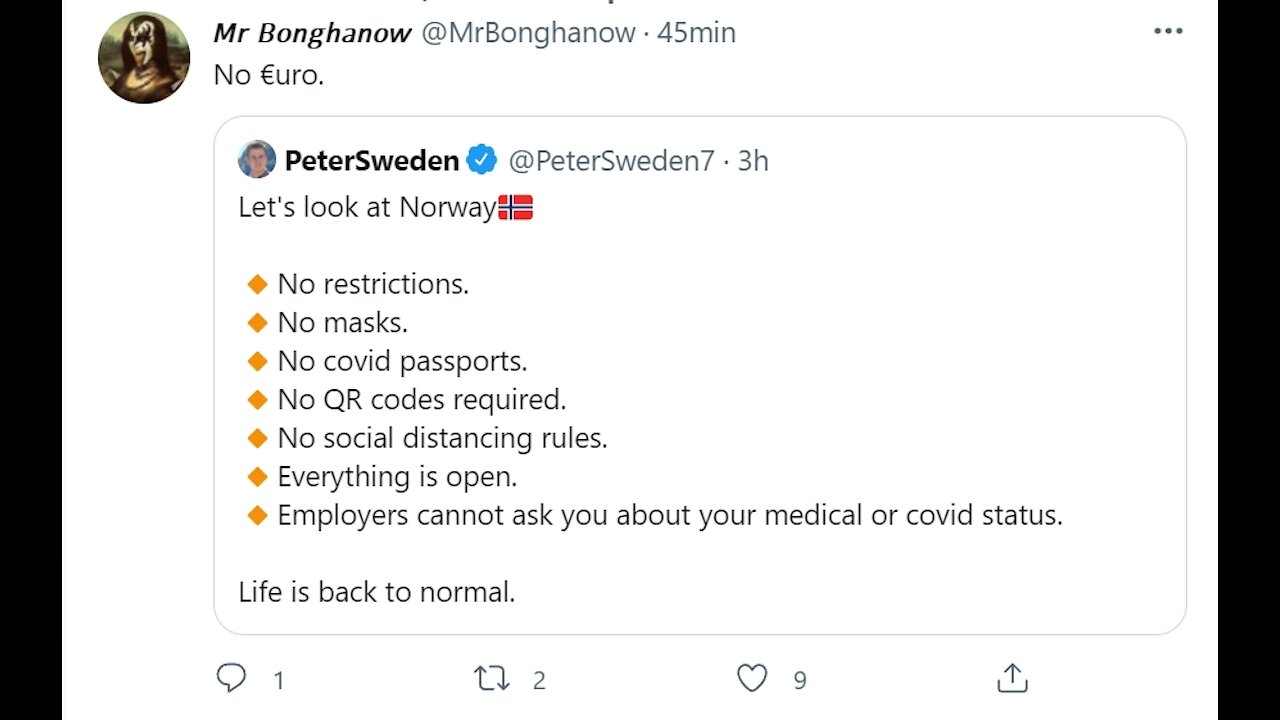The height and width of the screenshot is (720, 1280).
Task: Retweet using the arrows icon
Action: coord(491,680)
